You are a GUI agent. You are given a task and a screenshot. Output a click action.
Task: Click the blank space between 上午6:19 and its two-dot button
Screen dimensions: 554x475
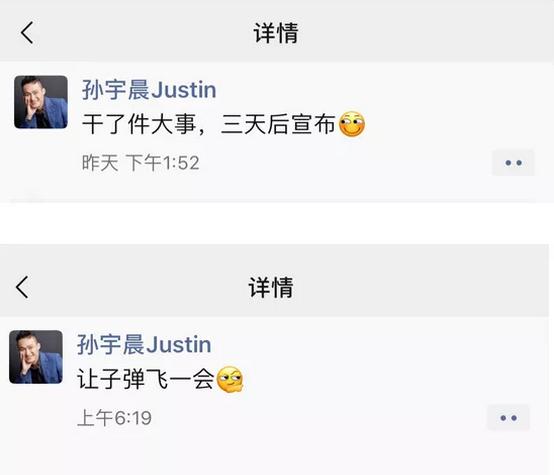[319, 418]
